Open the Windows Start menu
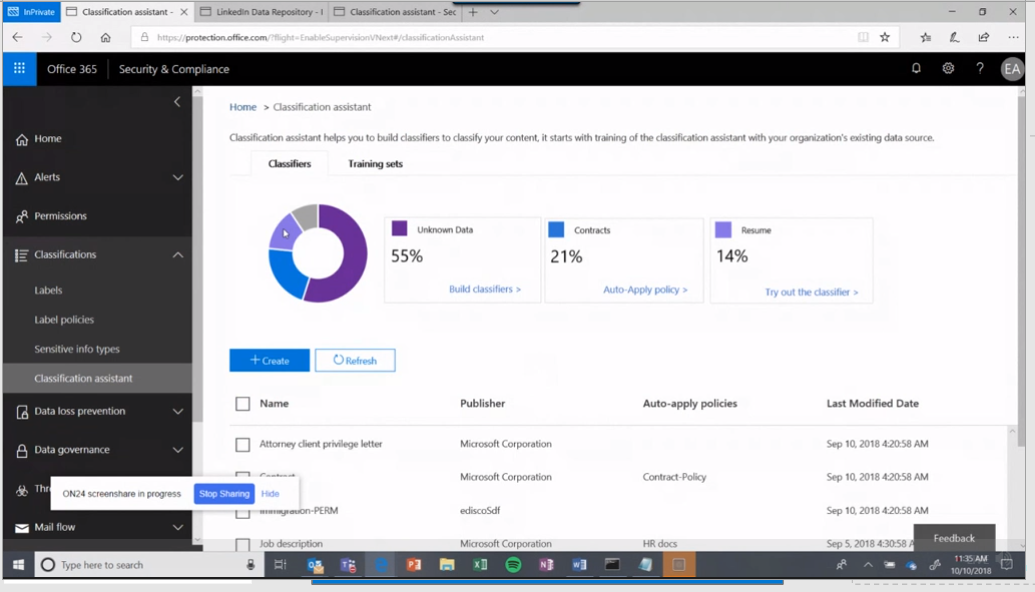Screen dimensions: 1035x592 pos(18,565)
